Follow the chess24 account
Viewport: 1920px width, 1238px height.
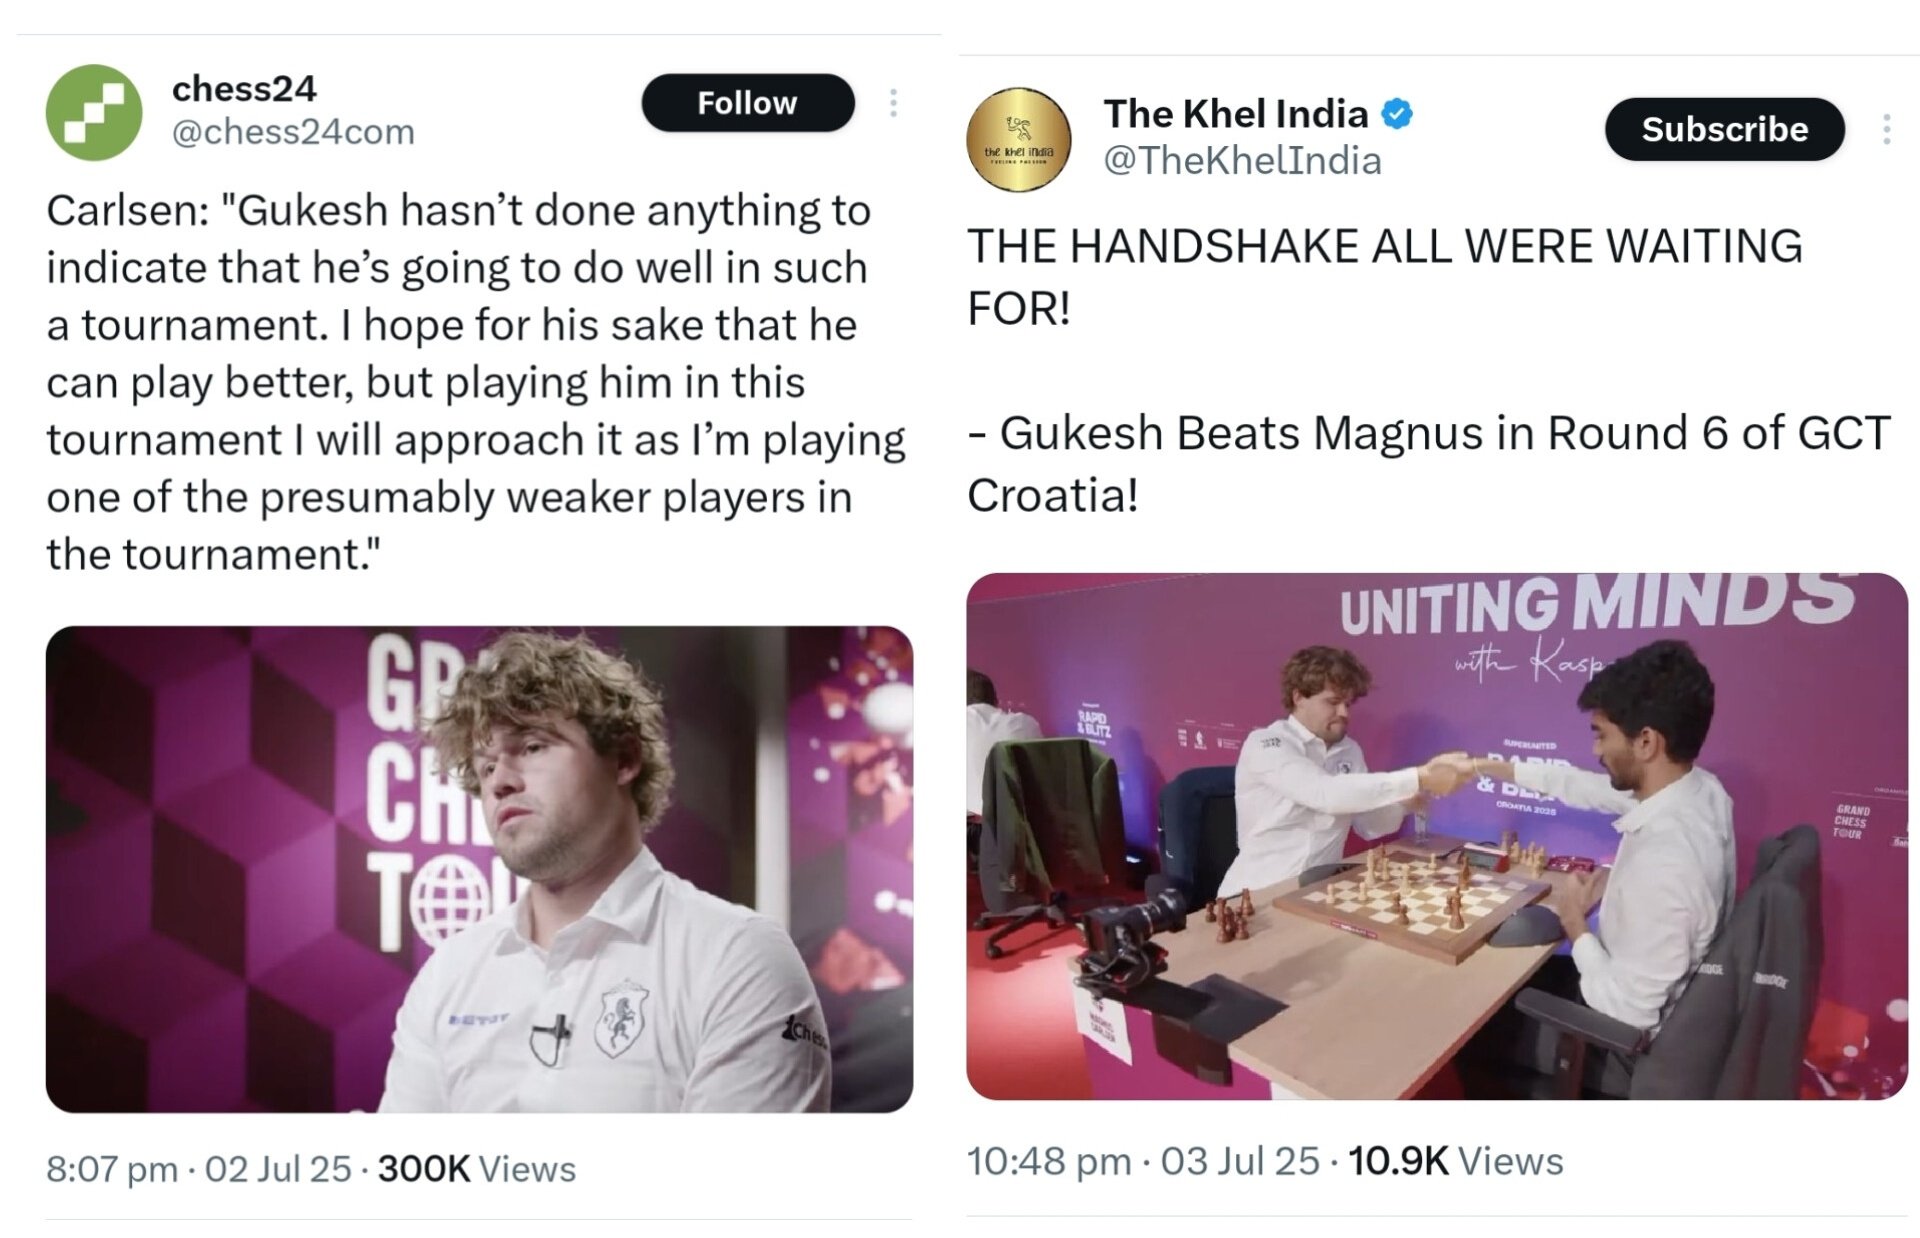747,103
